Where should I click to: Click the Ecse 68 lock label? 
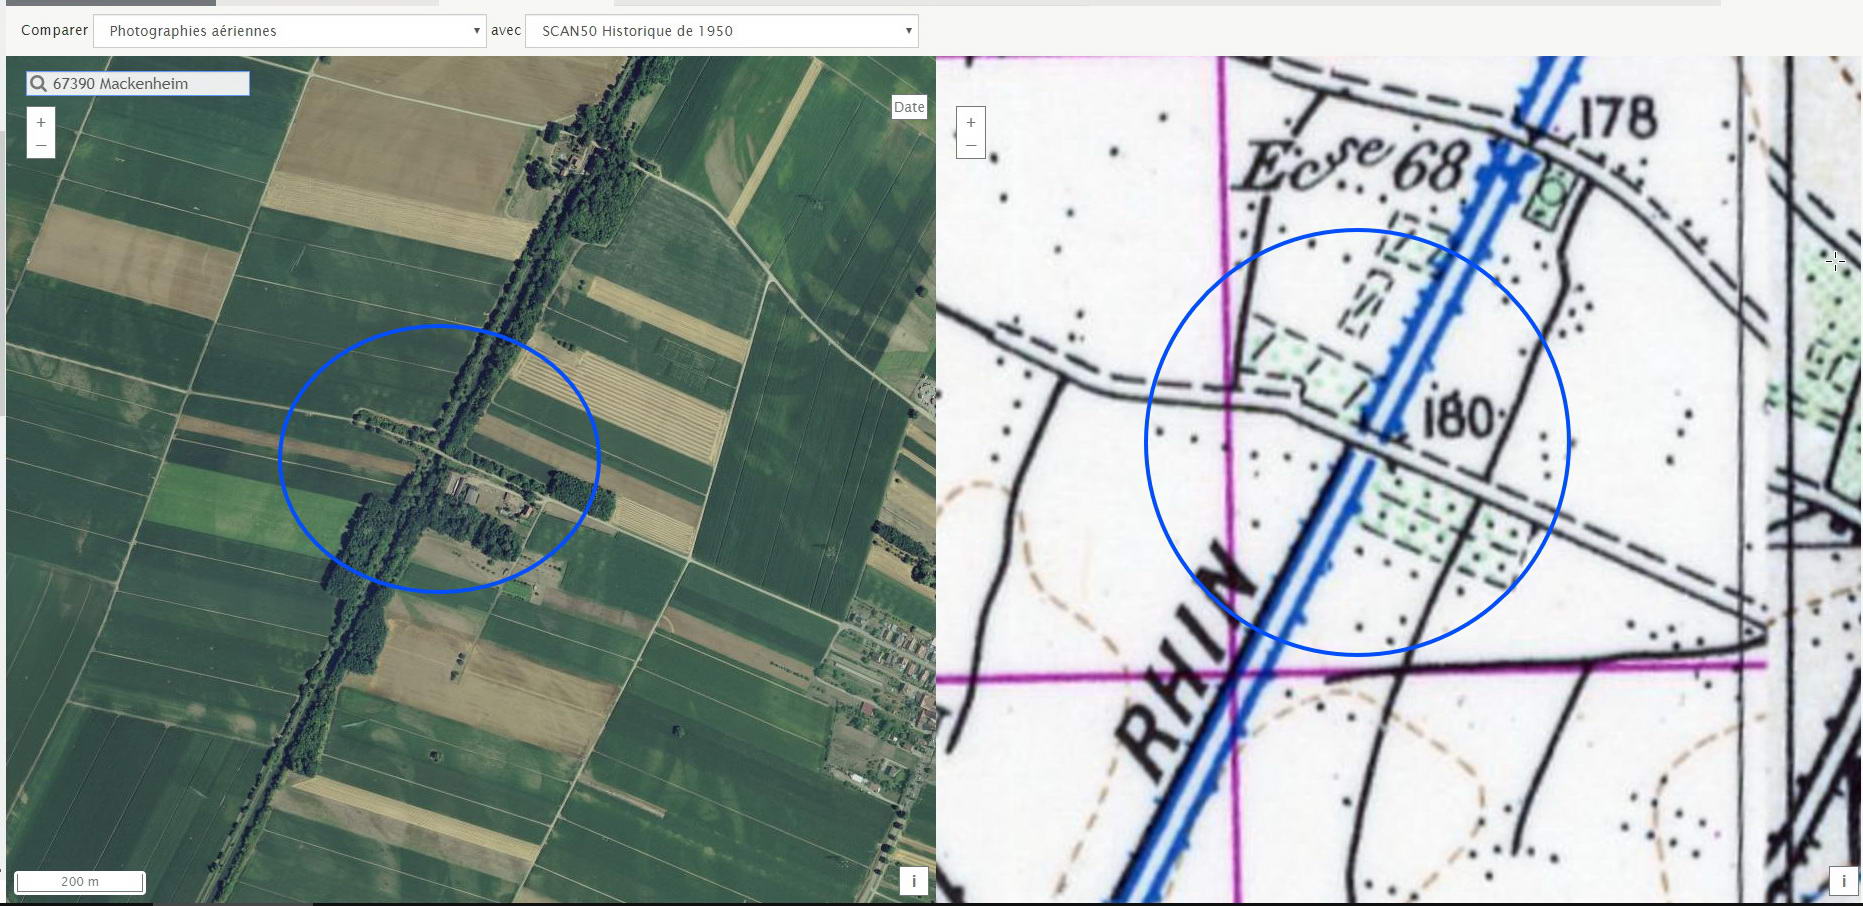click(1355, 166)
